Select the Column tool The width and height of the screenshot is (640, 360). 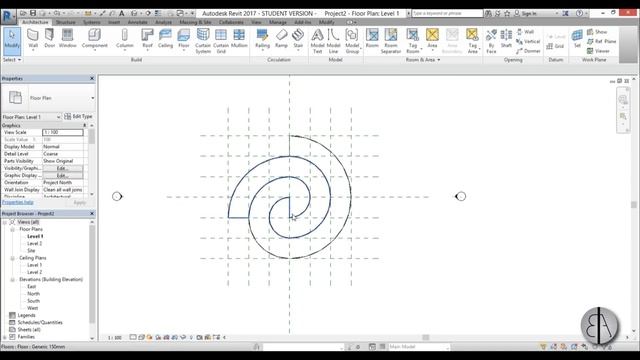[x=124, y=40]
